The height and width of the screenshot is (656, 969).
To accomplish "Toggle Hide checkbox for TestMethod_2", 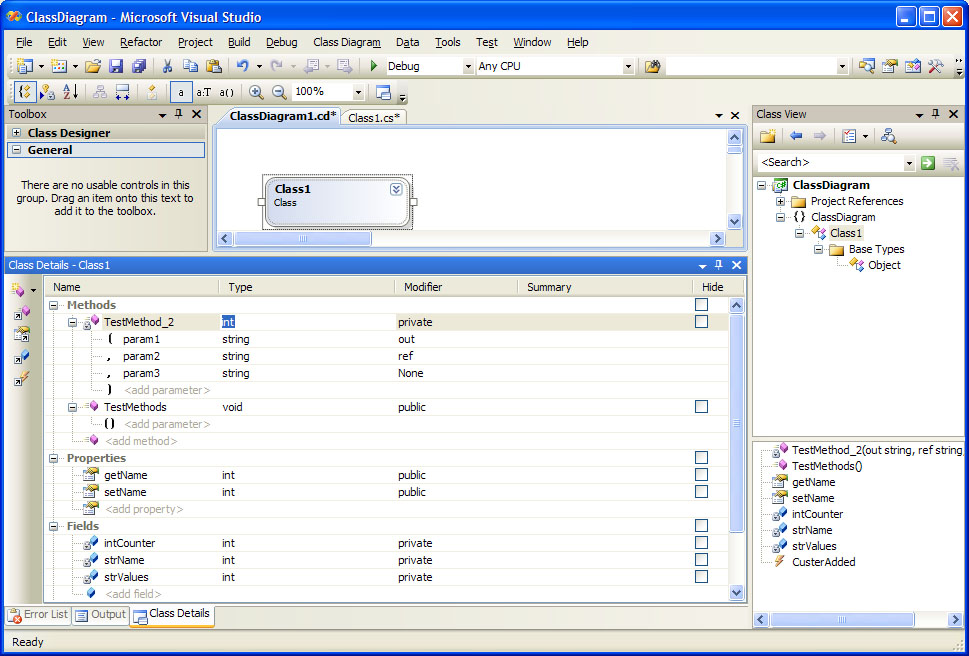I will [701, 322].
